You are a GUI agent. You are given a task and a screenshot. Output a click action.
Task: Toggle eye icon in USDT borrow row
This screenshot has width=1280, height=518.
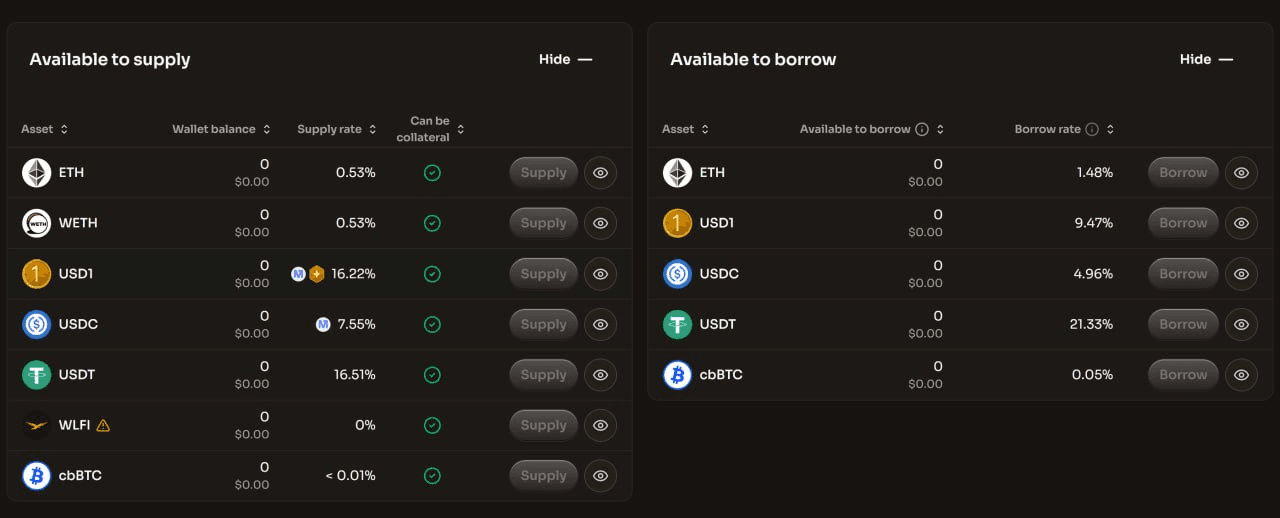click(1241, 324)
